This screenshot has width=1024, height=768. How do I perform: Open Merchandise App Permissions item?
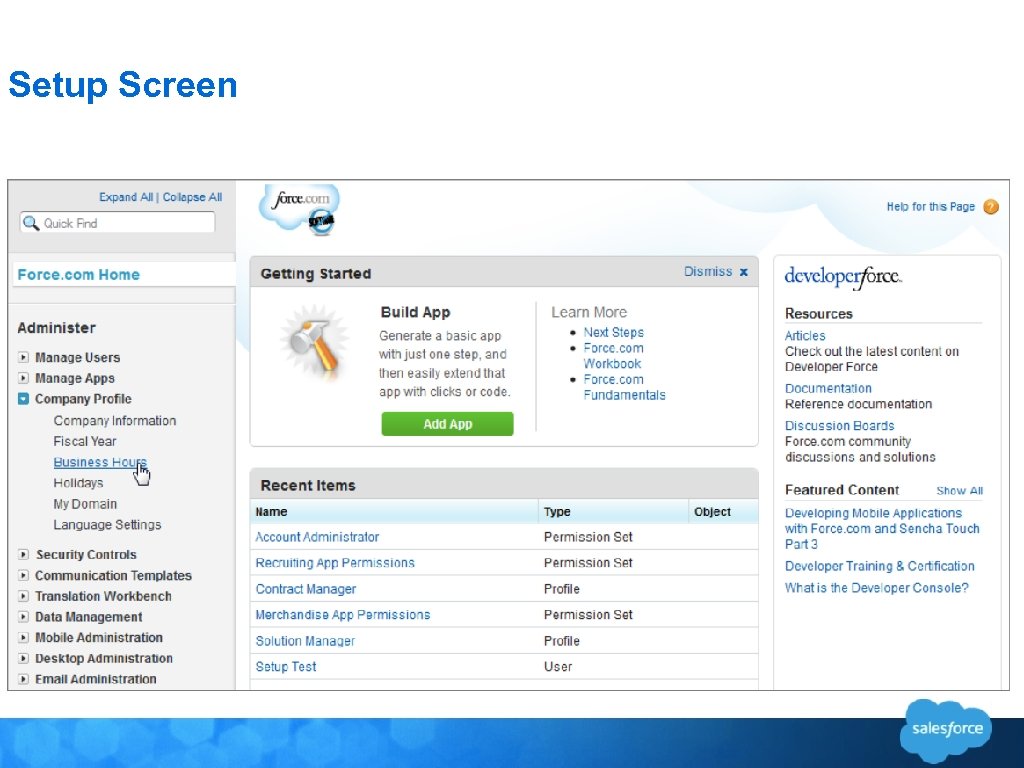[x=343, y=615]
